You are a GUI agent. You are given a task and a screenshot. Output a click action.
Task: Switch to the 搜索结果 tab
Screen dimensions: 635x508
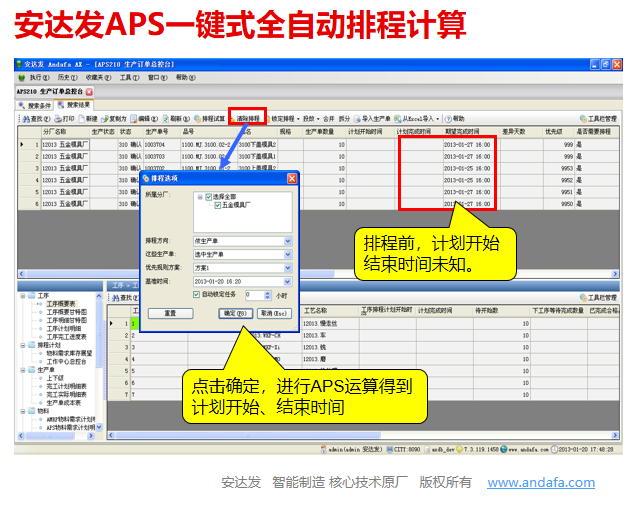pyautogui.click(x=75, y=105)
